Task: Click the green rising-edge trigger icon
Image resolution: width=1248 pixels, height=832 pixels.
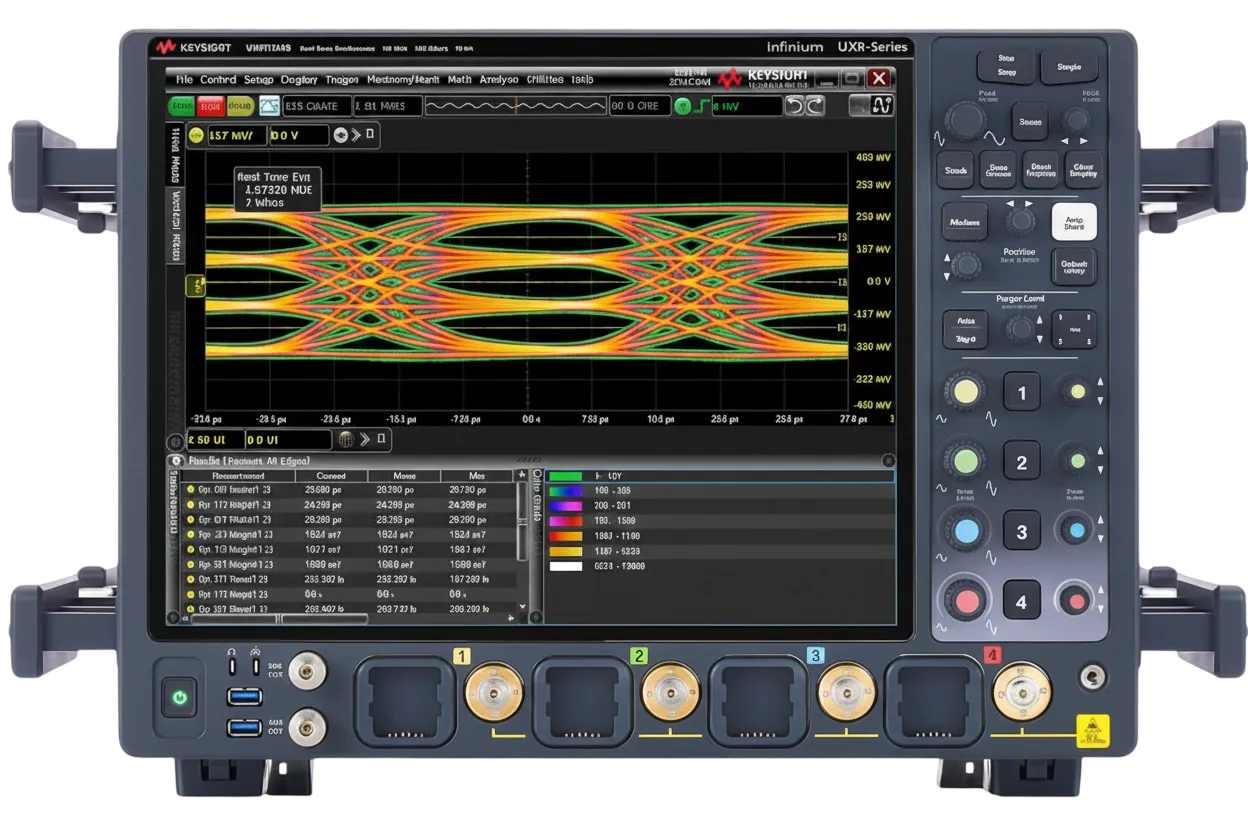Action: pyautogui.click(x=702, y=106)
